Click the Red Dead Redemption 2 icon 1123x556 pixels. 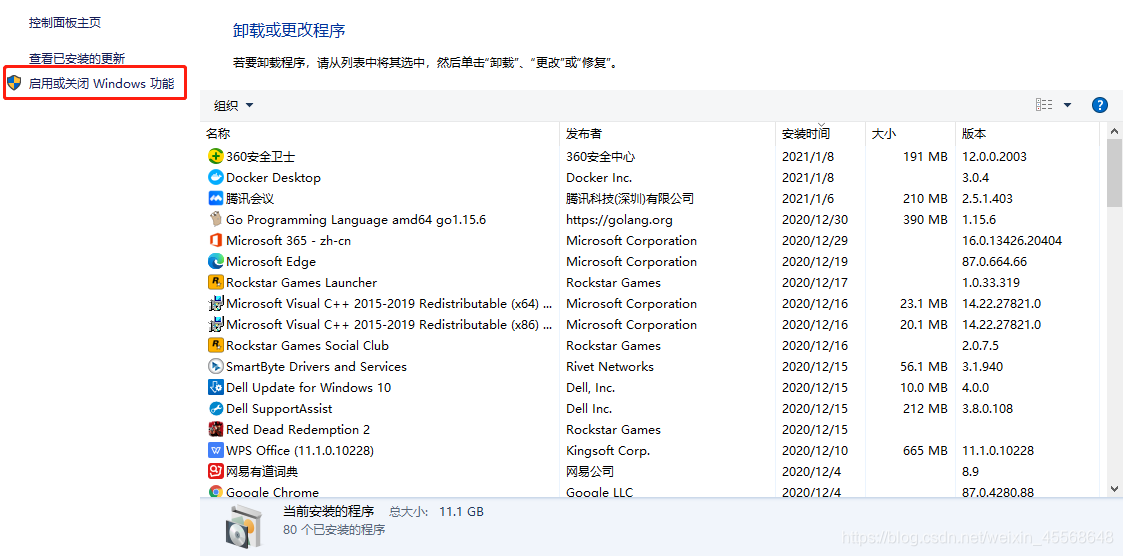coord(216,429)
